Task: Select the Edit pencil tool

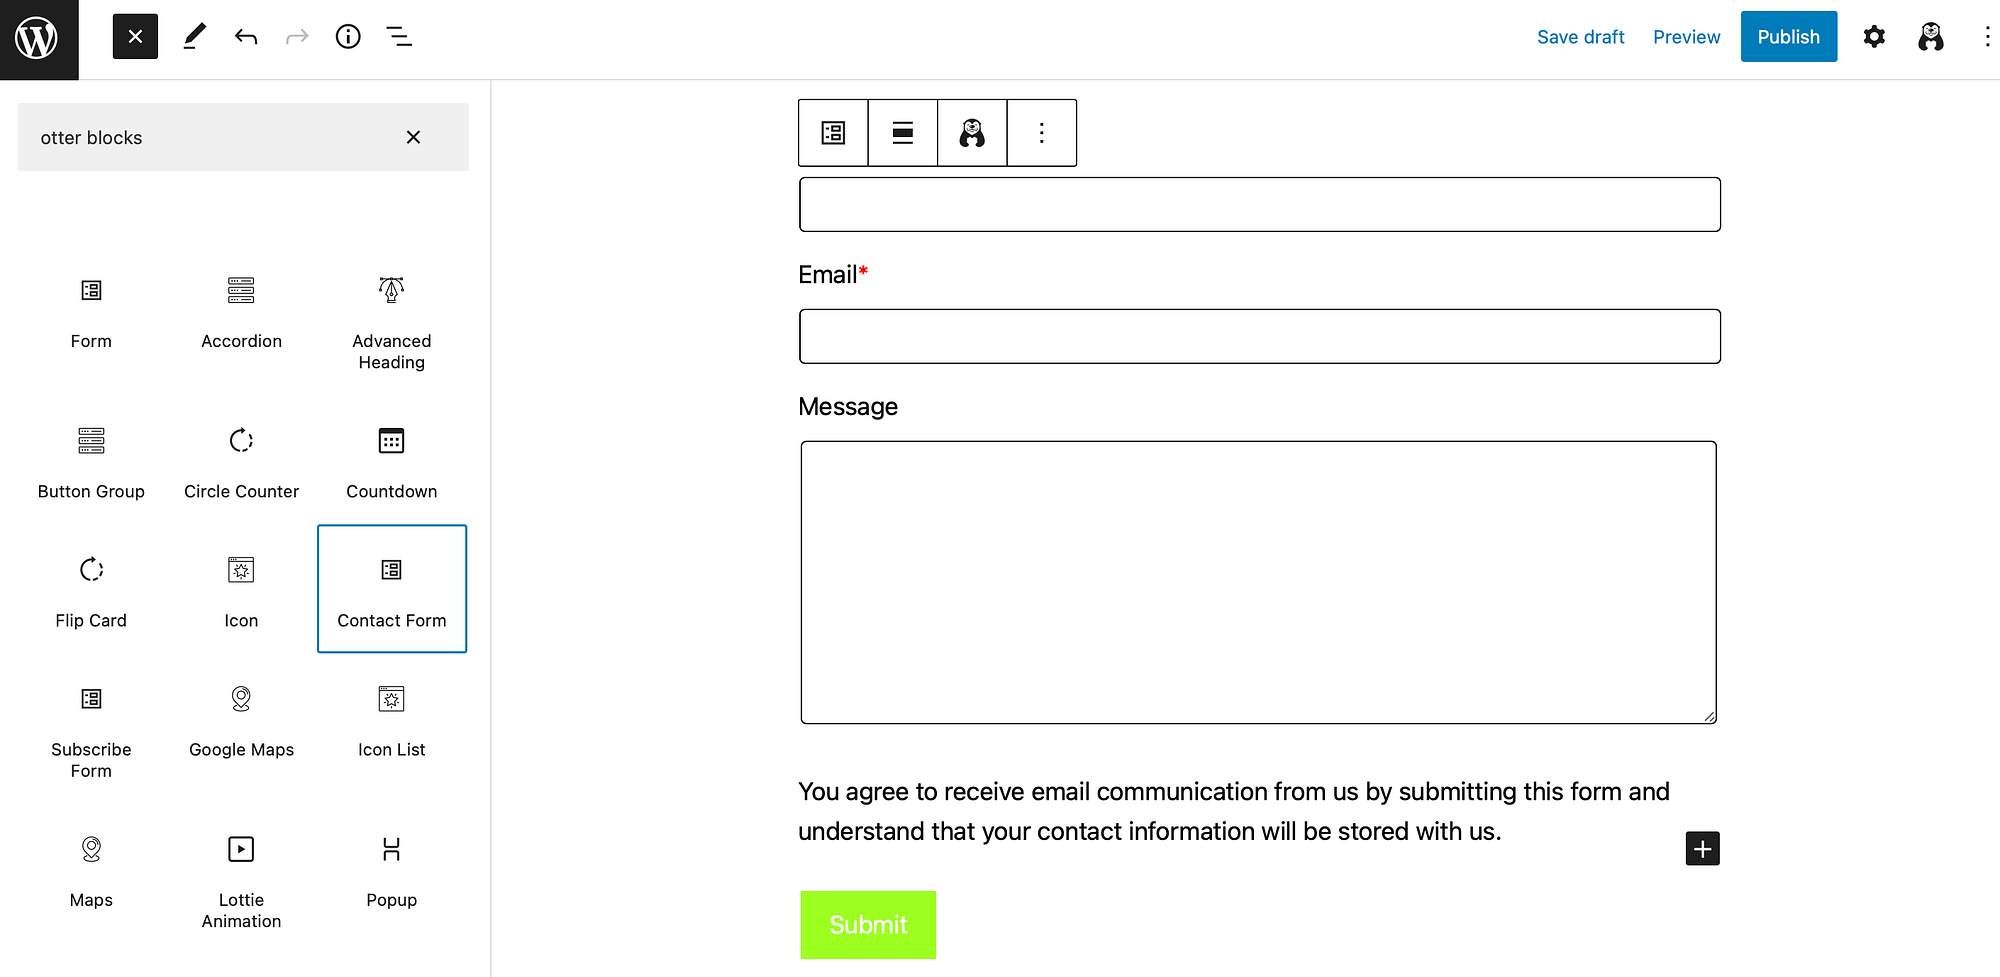Action: pos(195,37)
